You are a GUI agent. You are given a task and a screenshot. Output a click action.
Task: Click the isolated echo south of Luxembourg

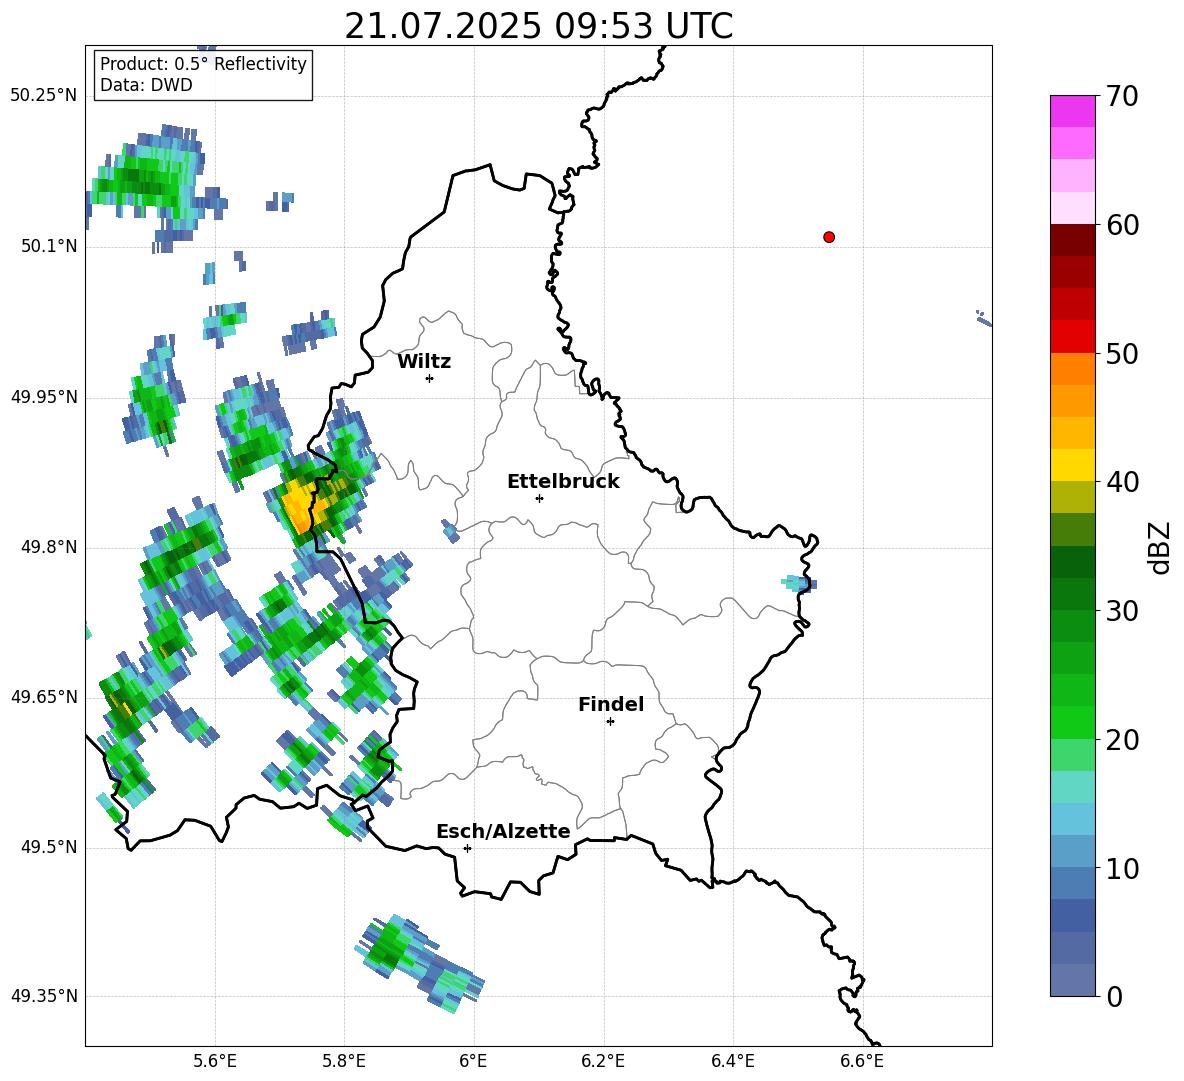[x=420, y=962]
